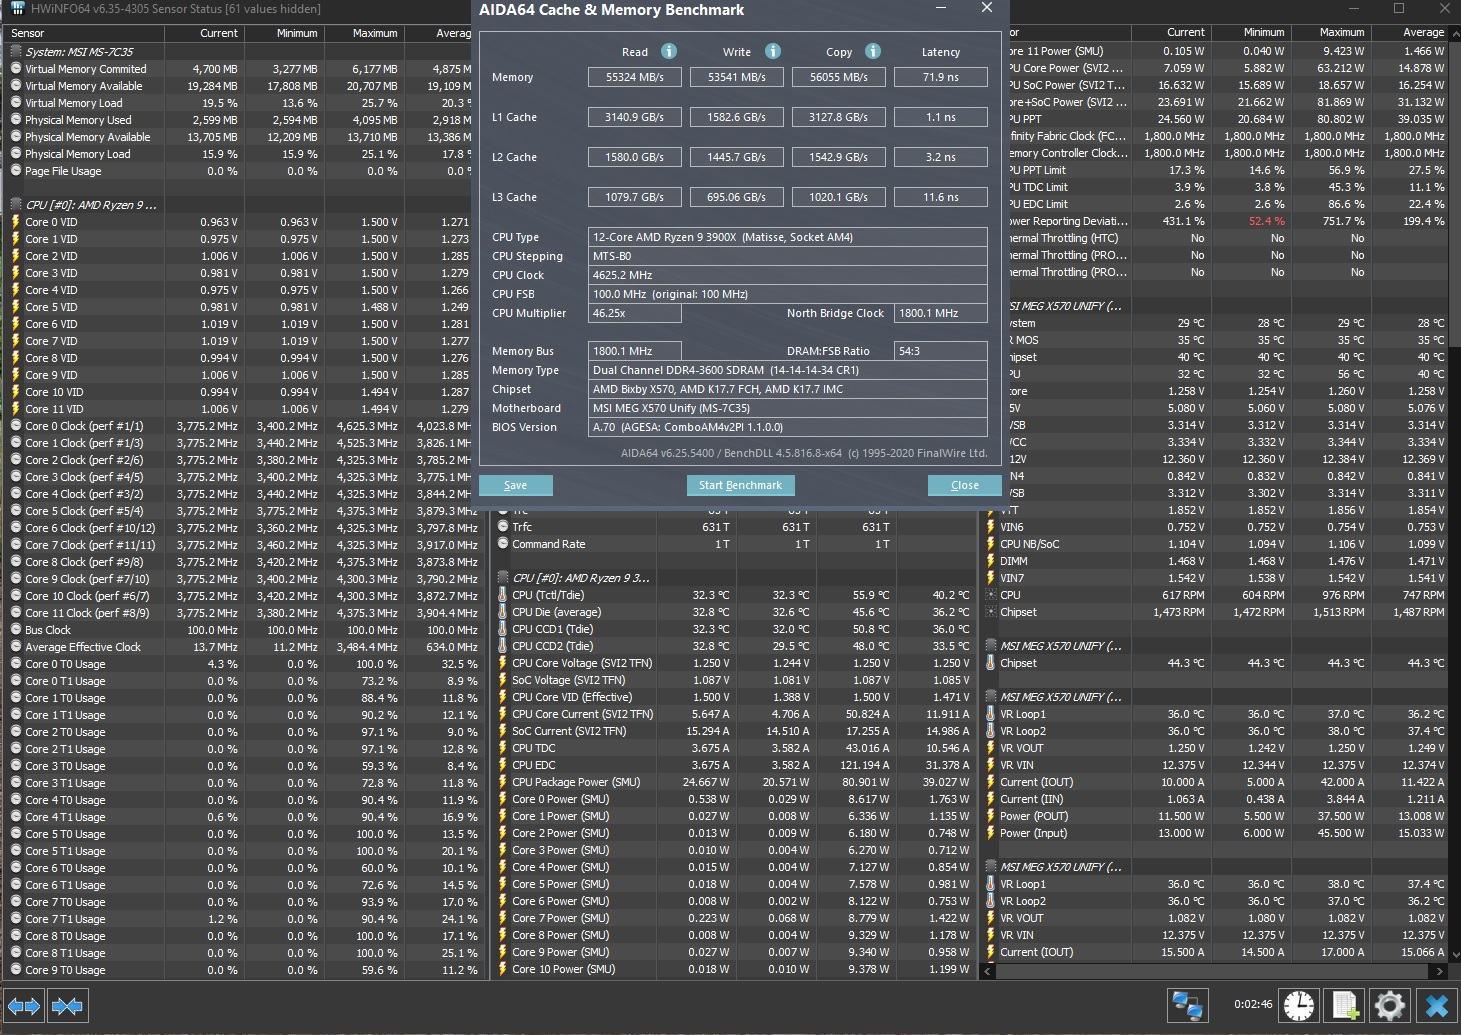1461x1035 pixels.
Task: Click the right panel horizontal scroll left arrow
Action: click(x=989, y=970)
